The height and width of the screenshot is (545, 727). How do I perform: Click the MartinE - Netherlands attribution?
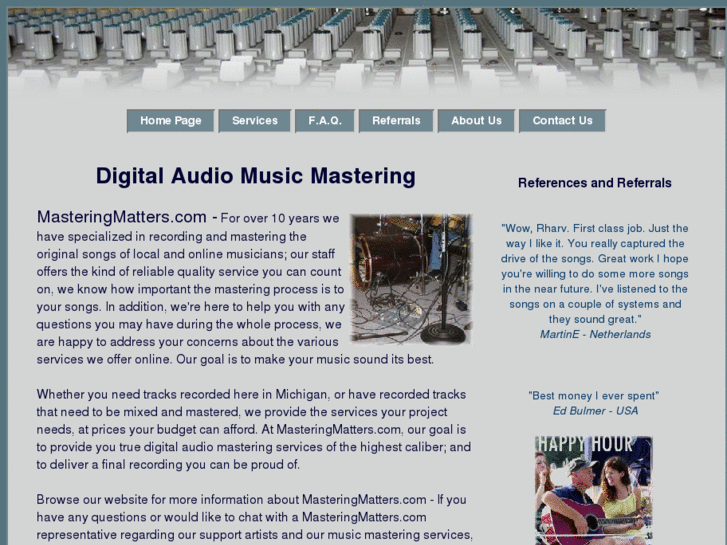(595, 334)
